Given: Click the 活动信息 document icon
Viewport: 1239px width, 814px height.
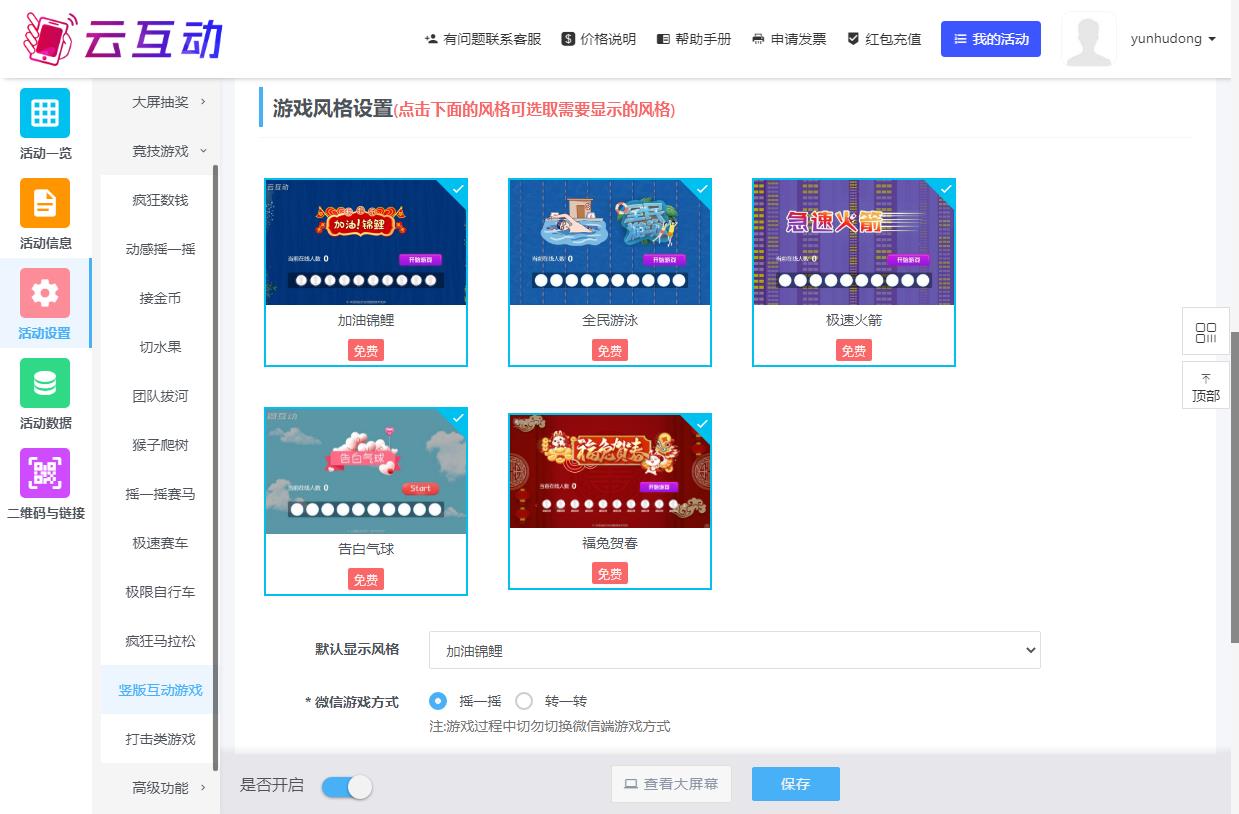Looking at the screenshot, I should (x=45, y=203).
